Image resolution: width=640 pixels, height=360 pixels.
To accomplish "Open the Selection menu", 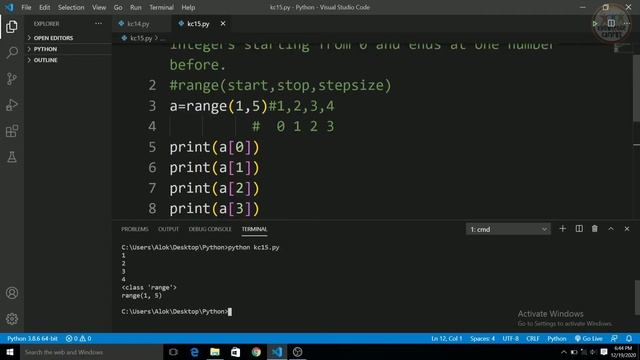I will [71, 7].
